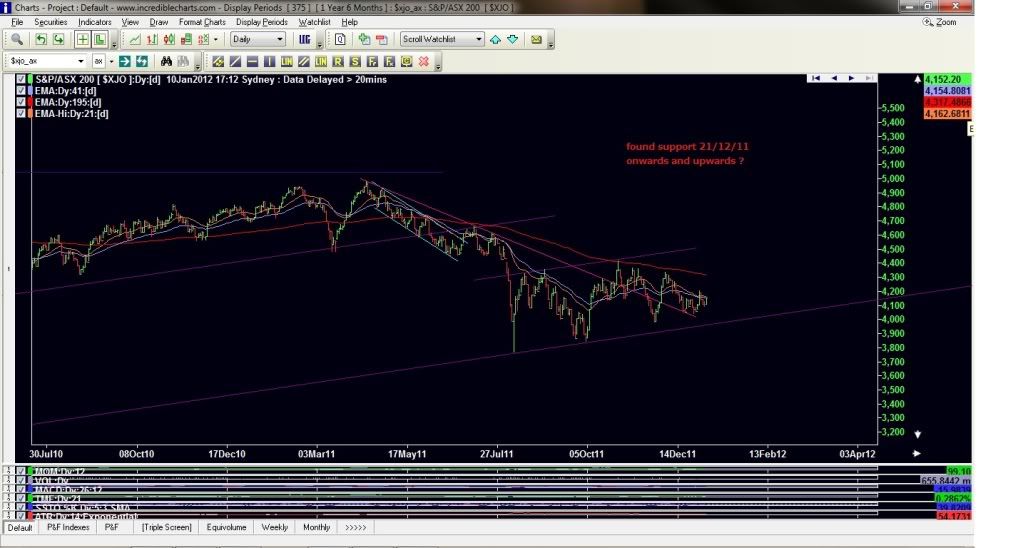Click the remove from watchlist red icon
The width and height of the screenshot is (1023, 548).
point(382,39)
